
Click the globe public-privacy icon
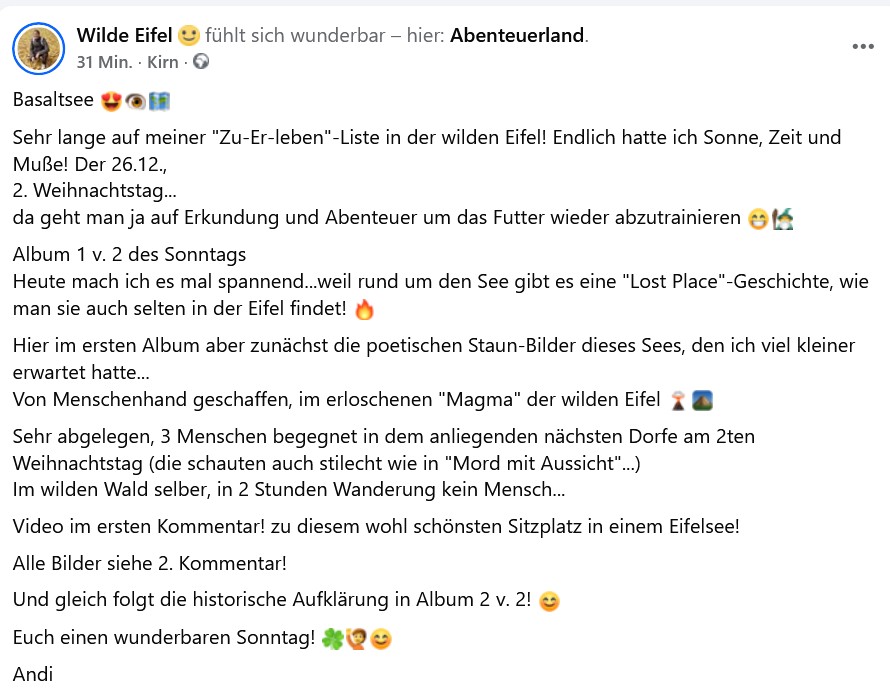point(201,62)
